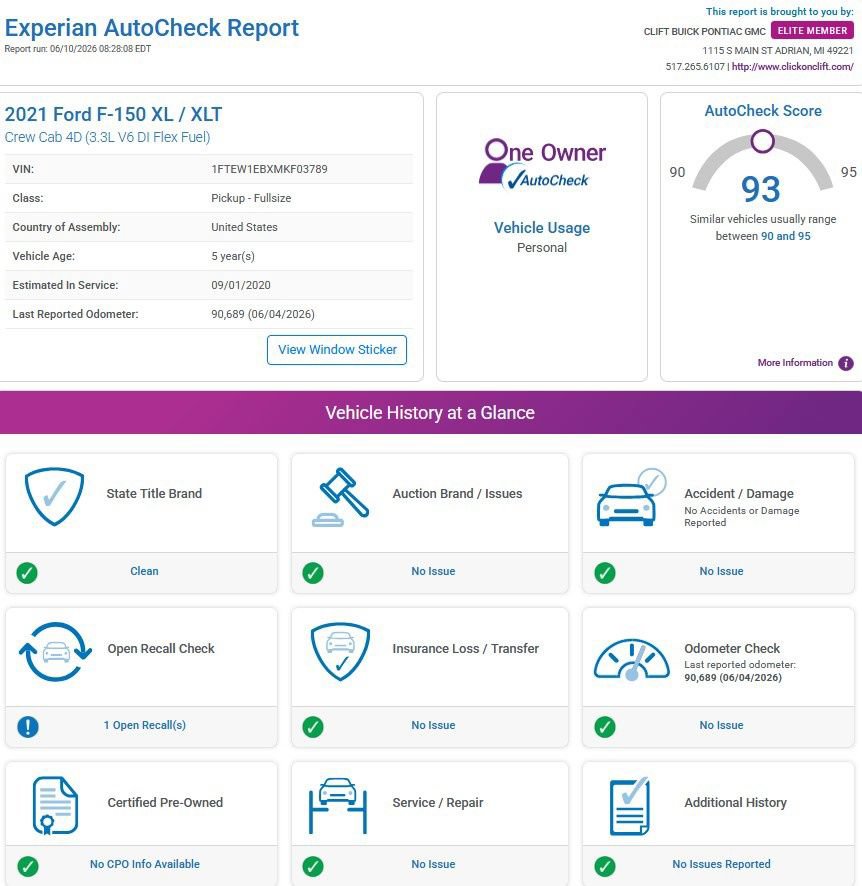Click No Issue under Odometer Check
This screenshot has height=886, width=862.
tap(721, 725)
